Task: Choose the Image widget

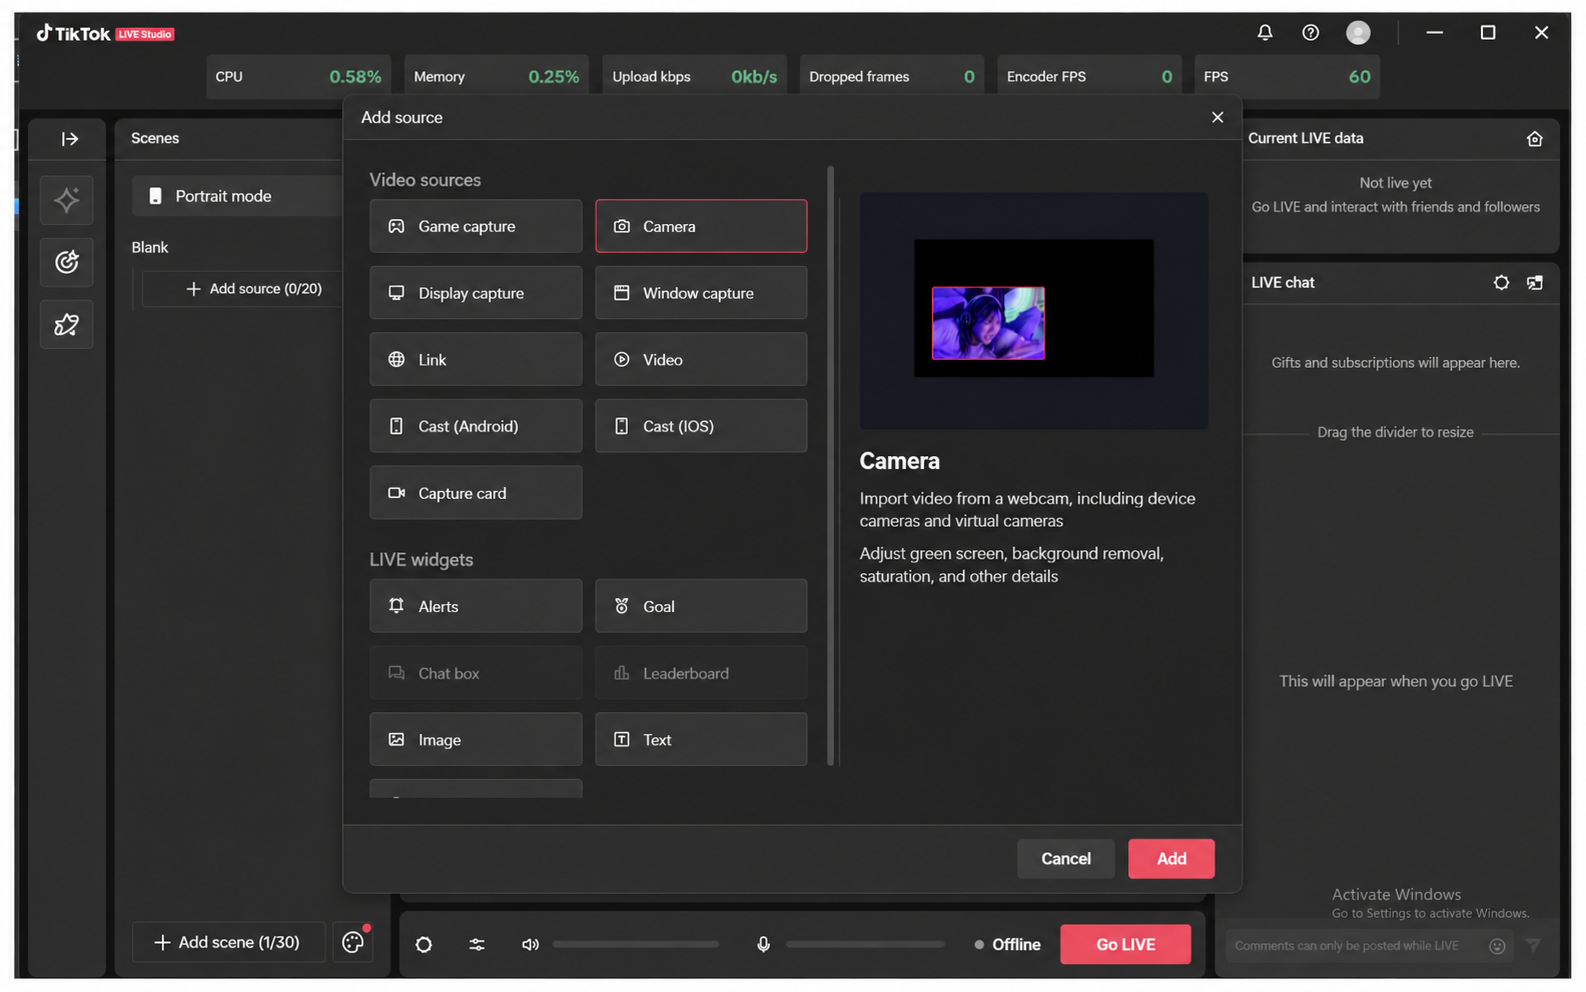Action: 476,740
